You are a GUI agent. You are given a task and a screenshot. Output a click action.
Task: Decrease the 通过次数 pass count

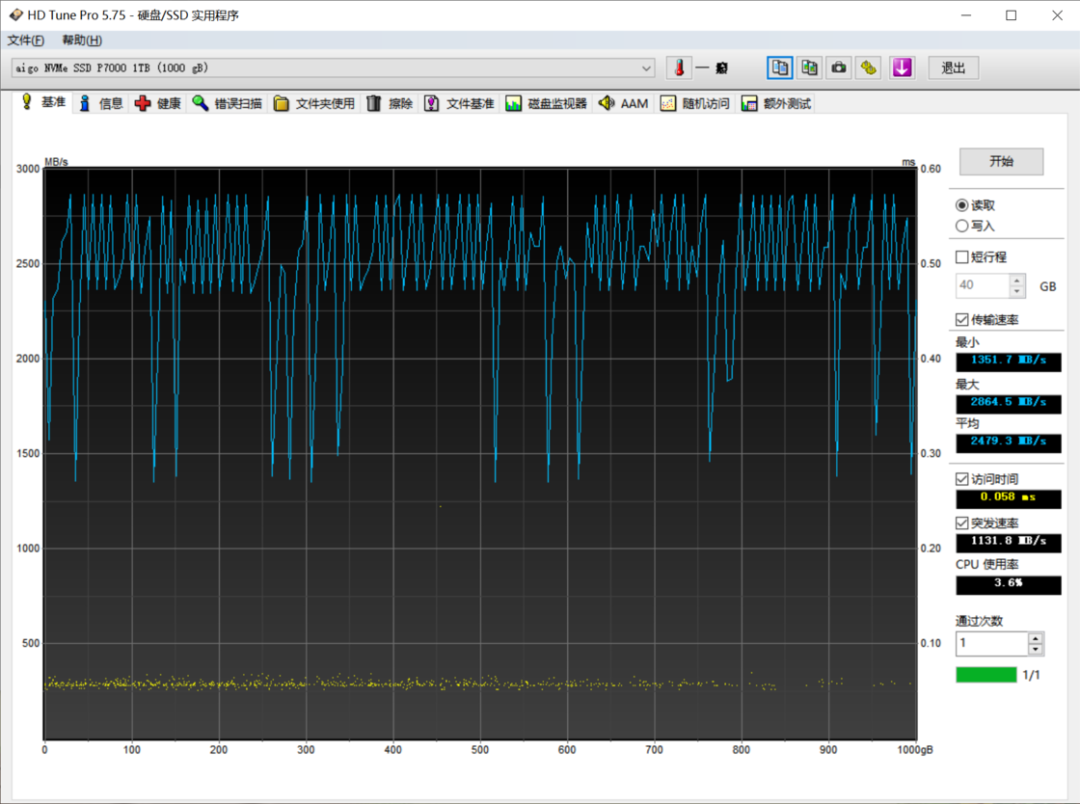click(1035, 649)
